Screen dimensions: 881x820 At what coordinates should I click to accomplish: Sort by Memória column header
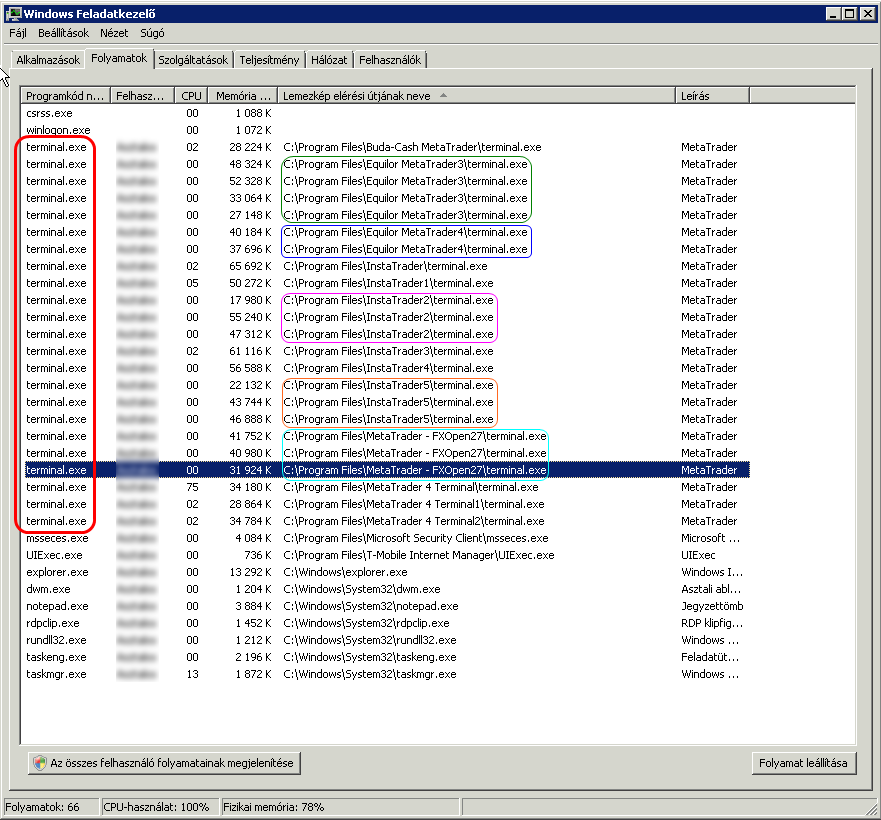click(243, 96)
